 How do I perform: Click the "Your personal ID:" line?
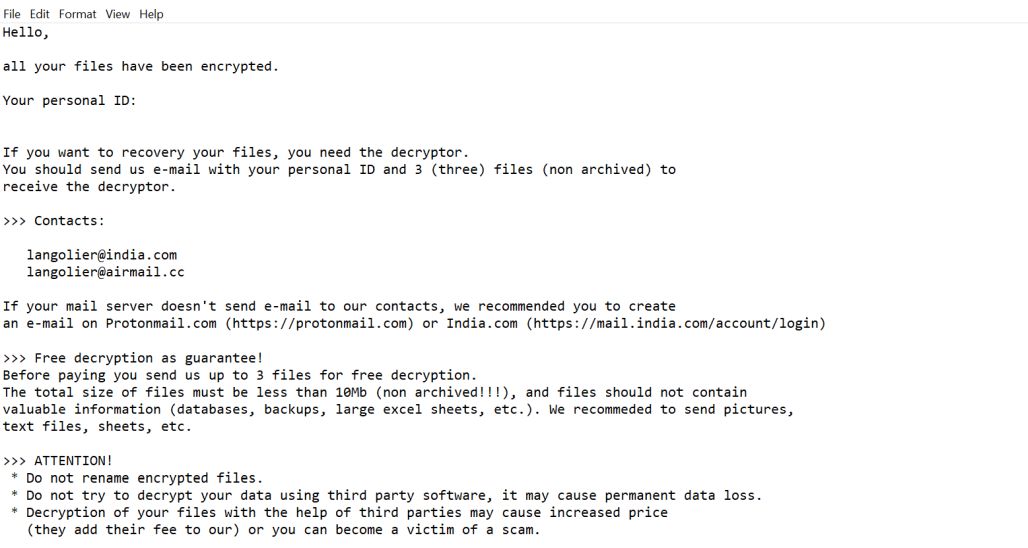point(69,101)
